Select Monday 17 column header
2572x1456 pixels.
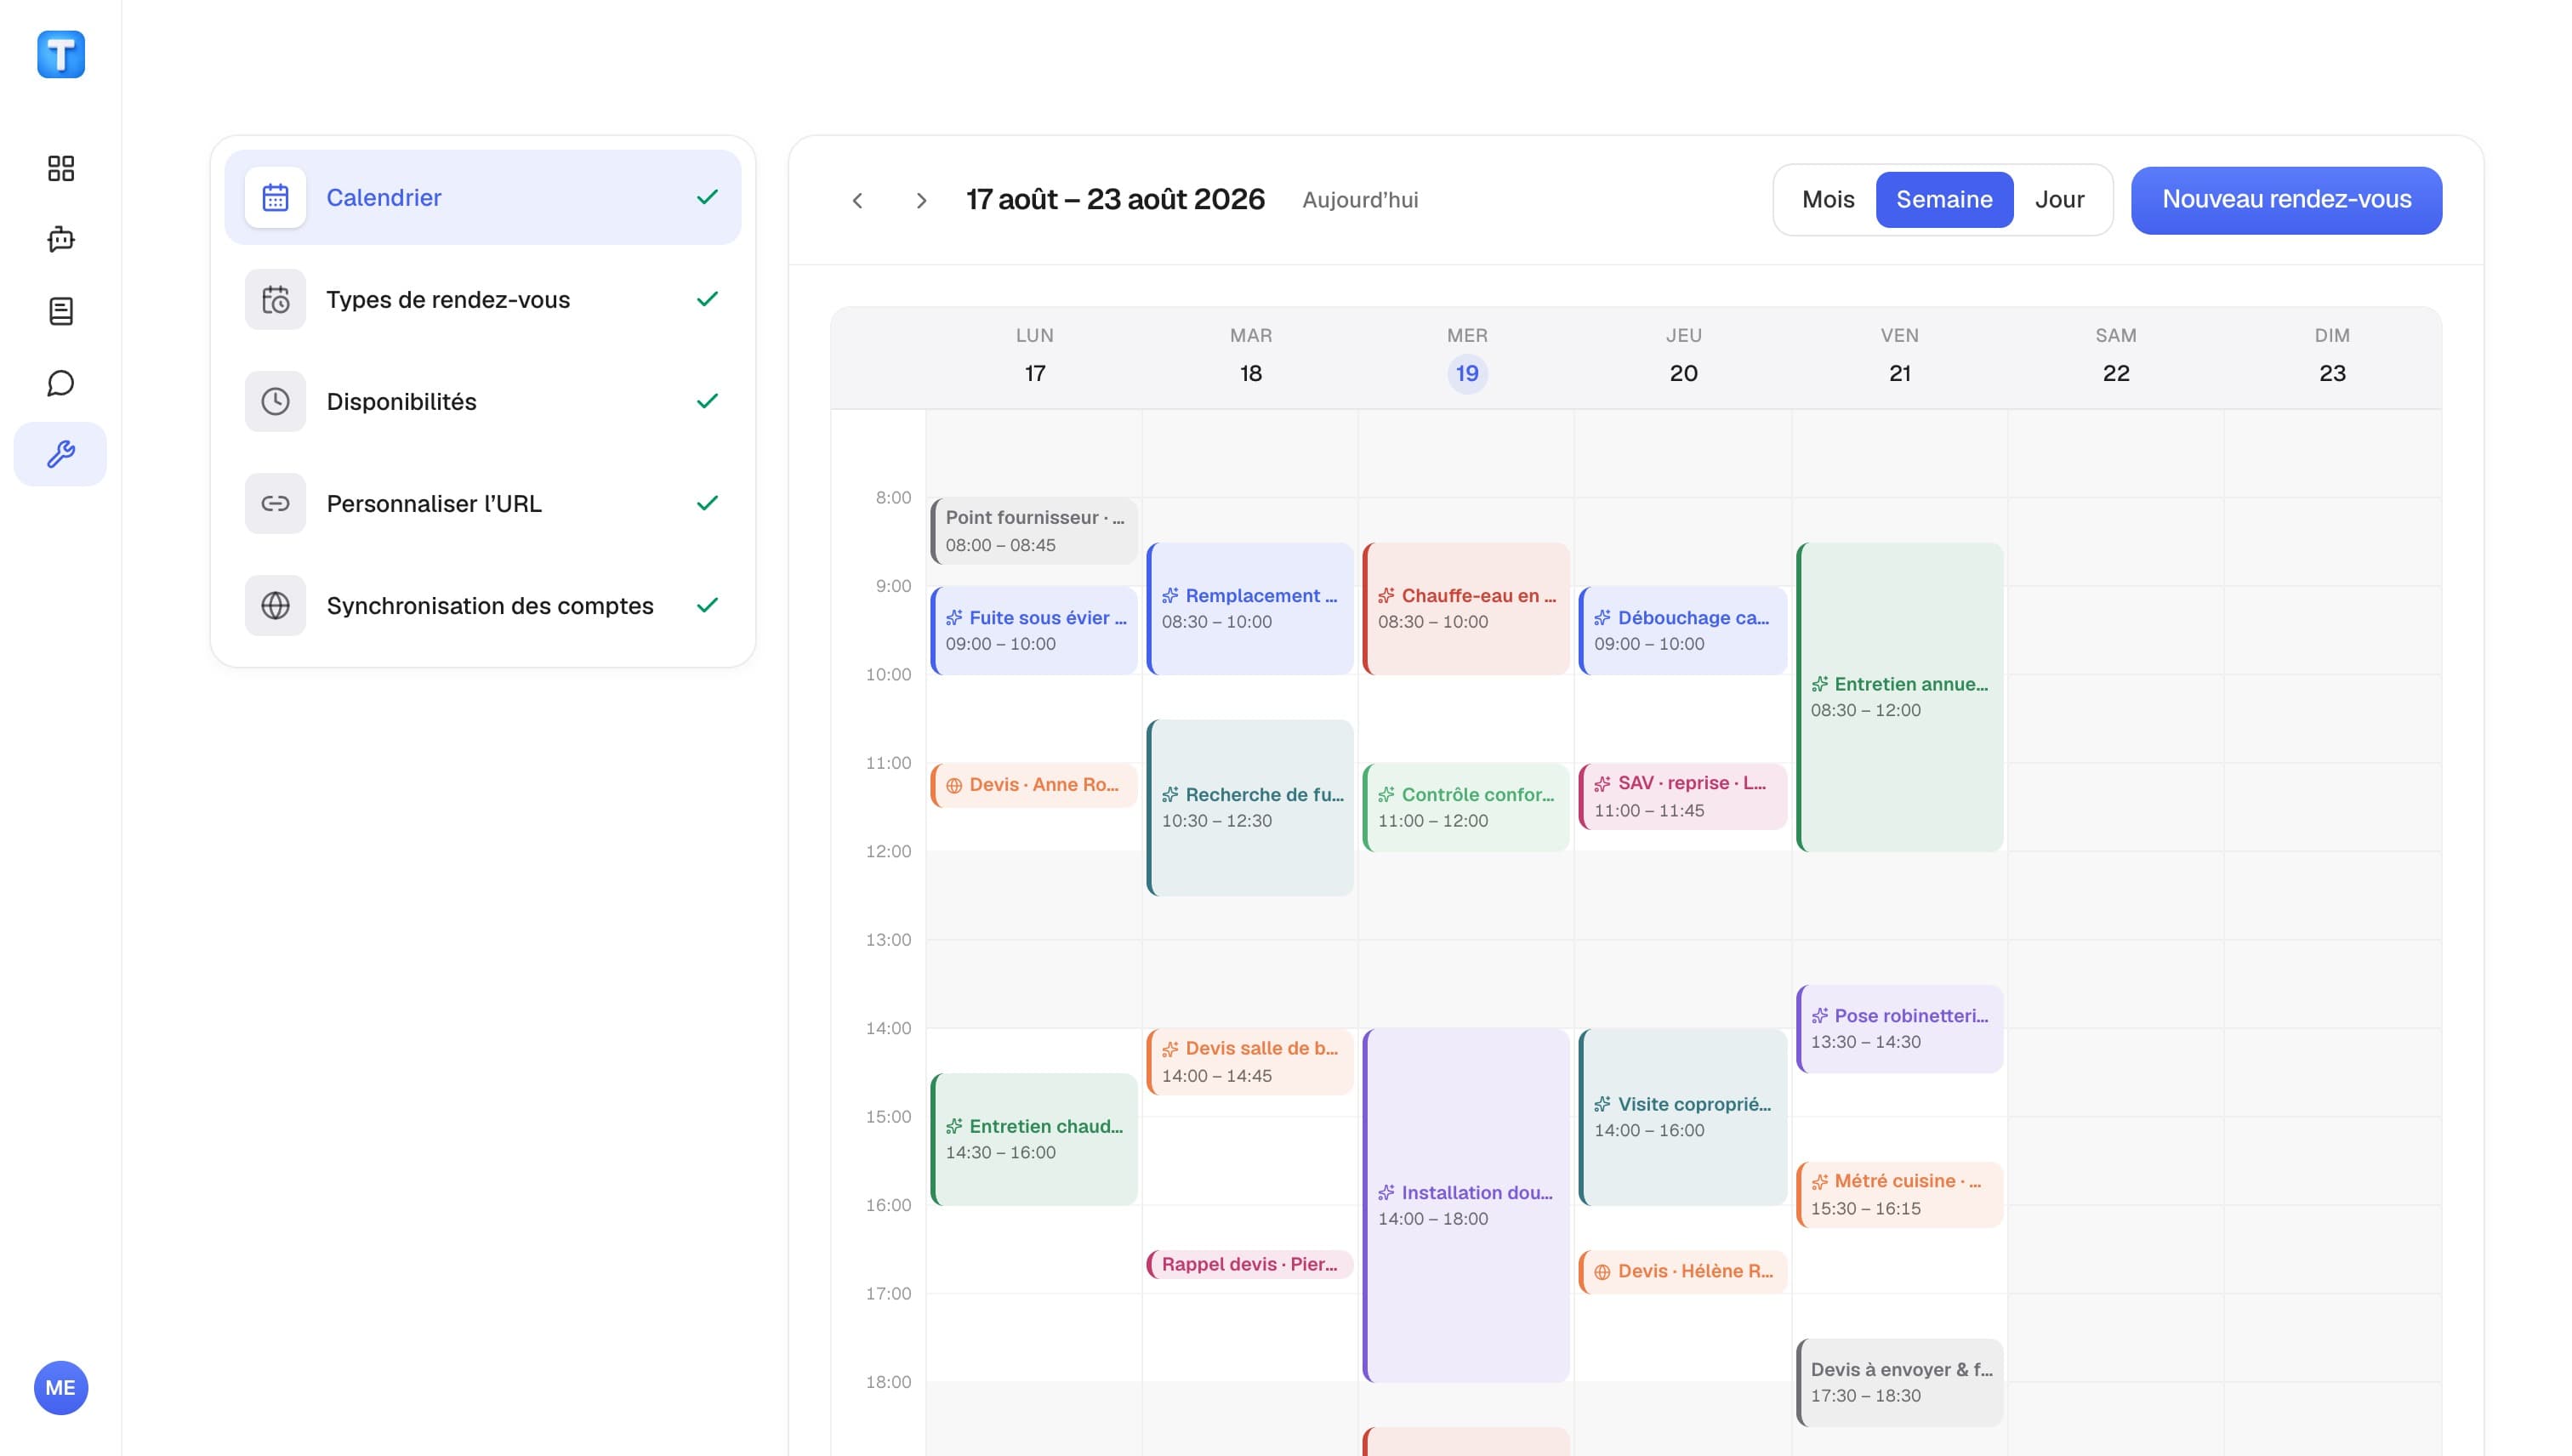click(1034, 357)
